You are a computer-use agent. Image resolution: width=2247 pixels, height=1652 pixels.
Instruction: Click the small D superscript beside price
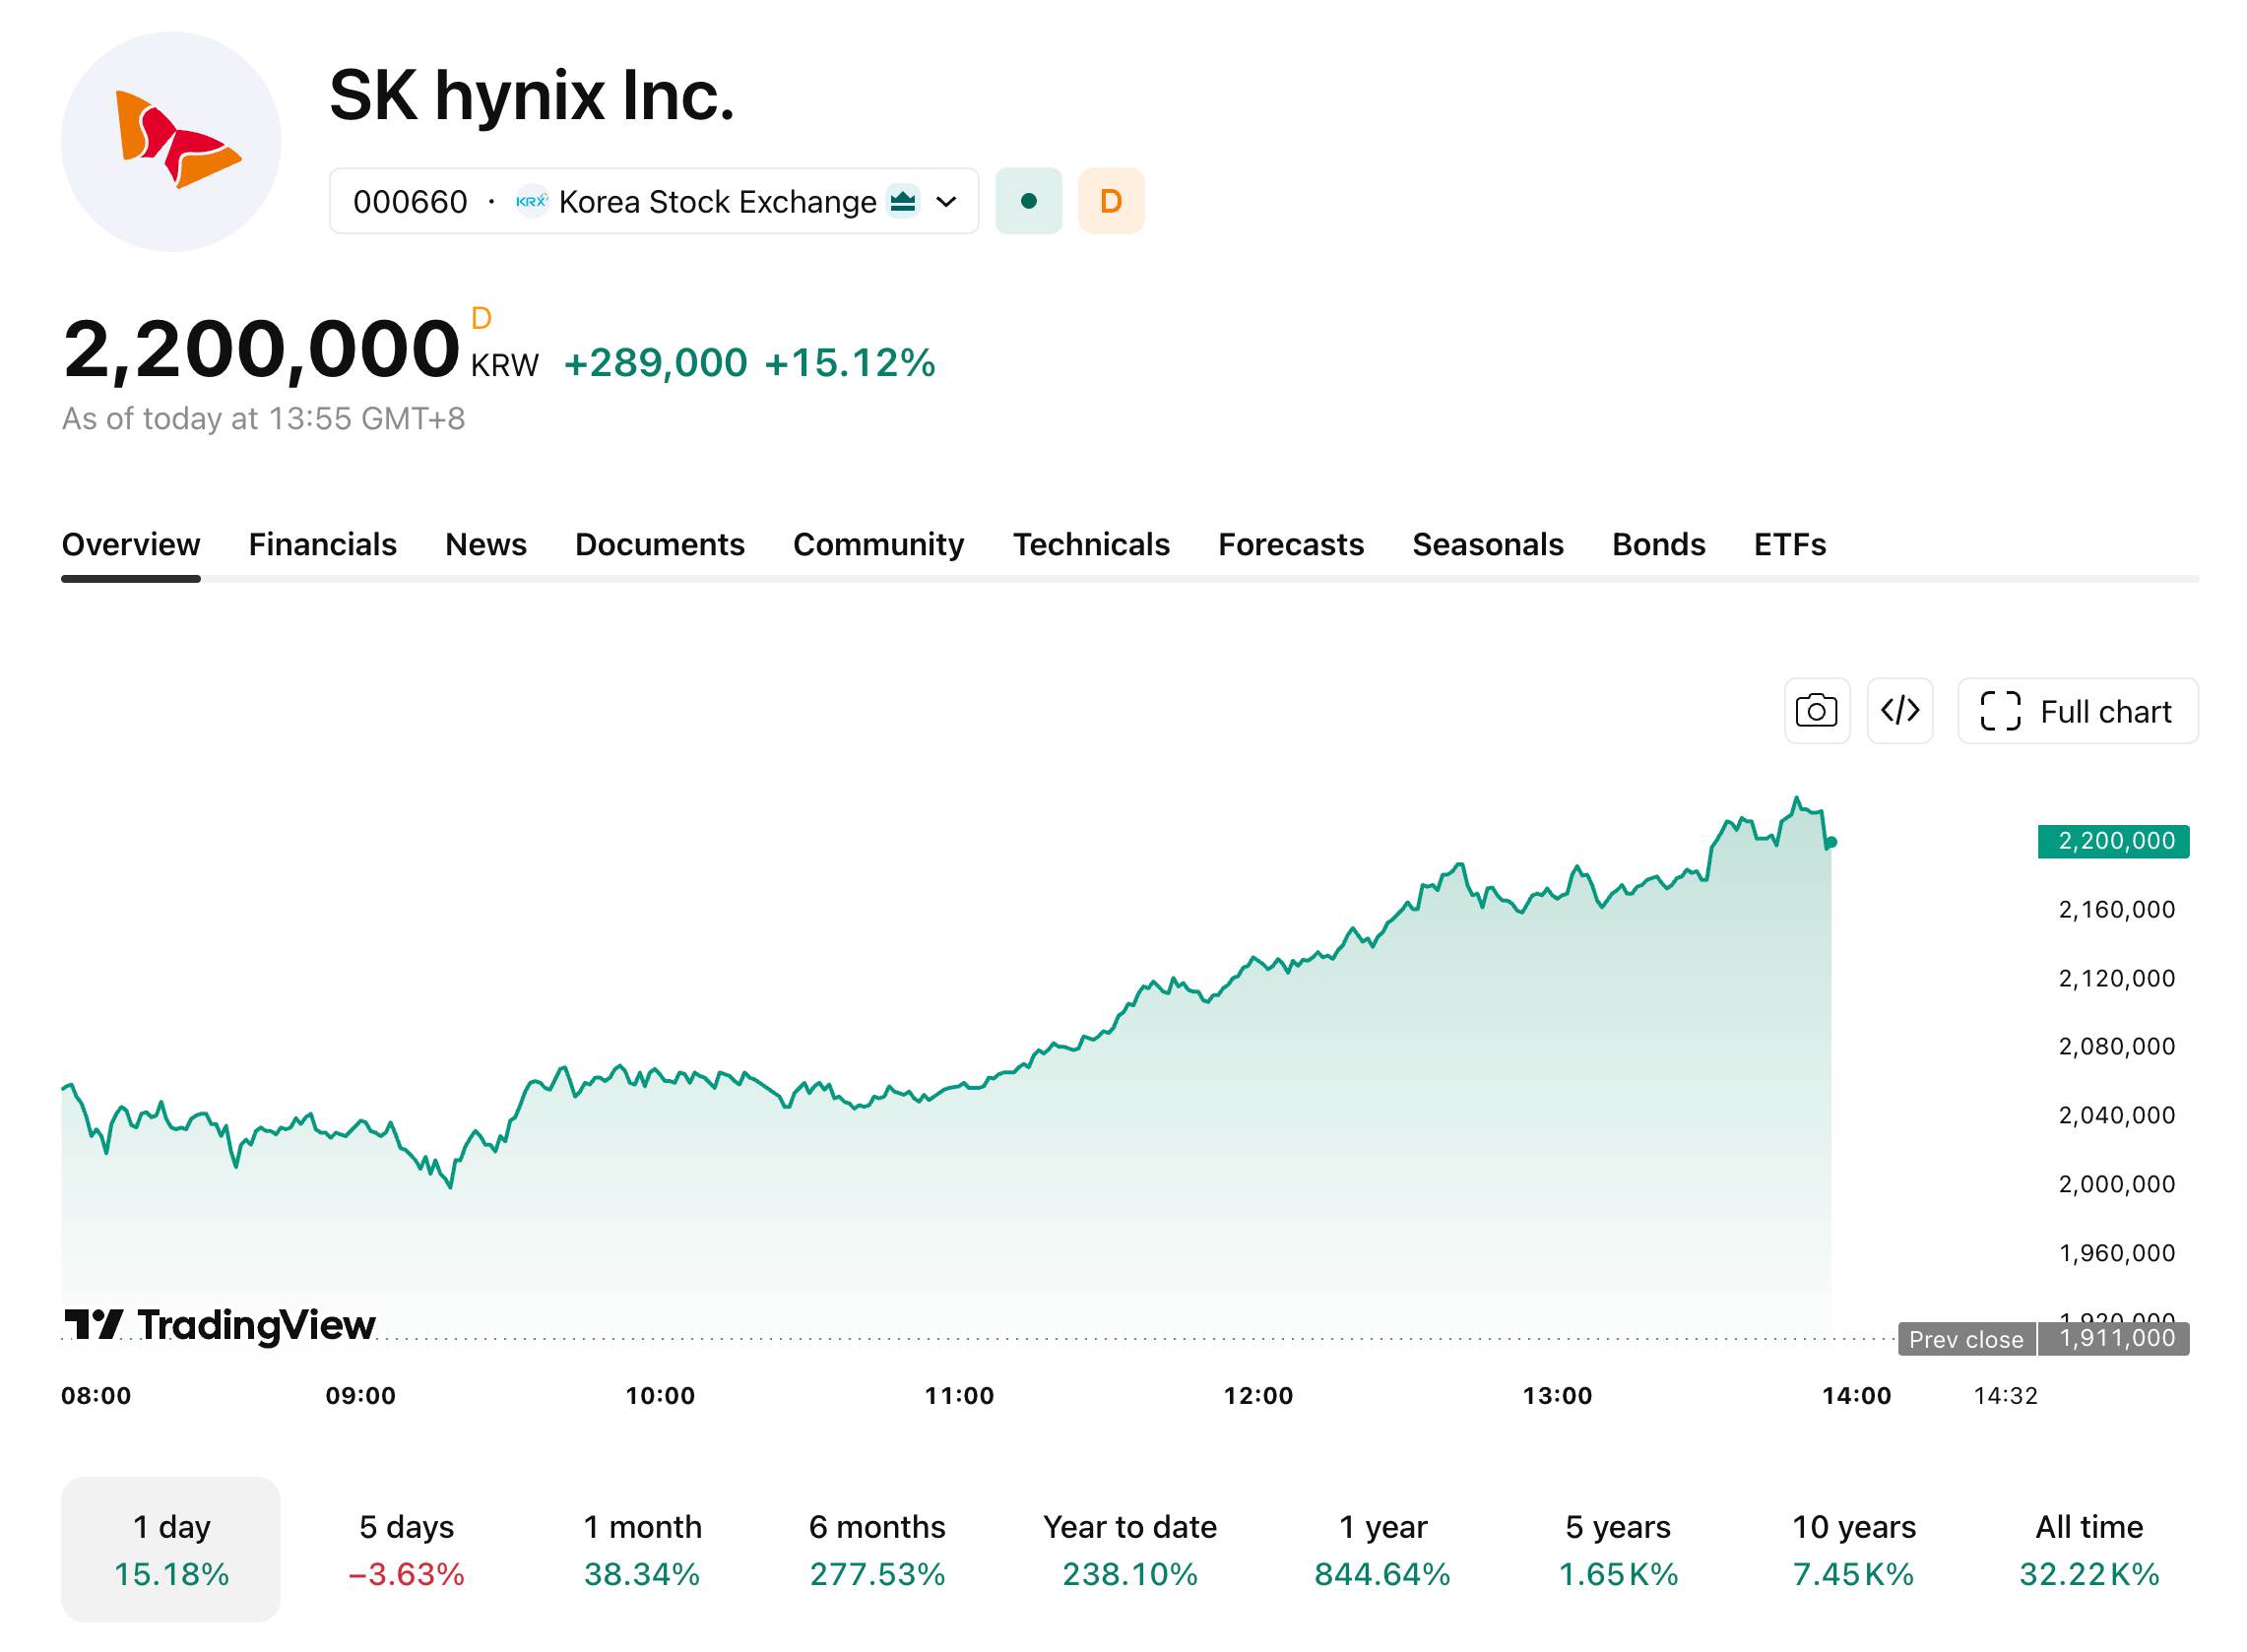[481, 319]
